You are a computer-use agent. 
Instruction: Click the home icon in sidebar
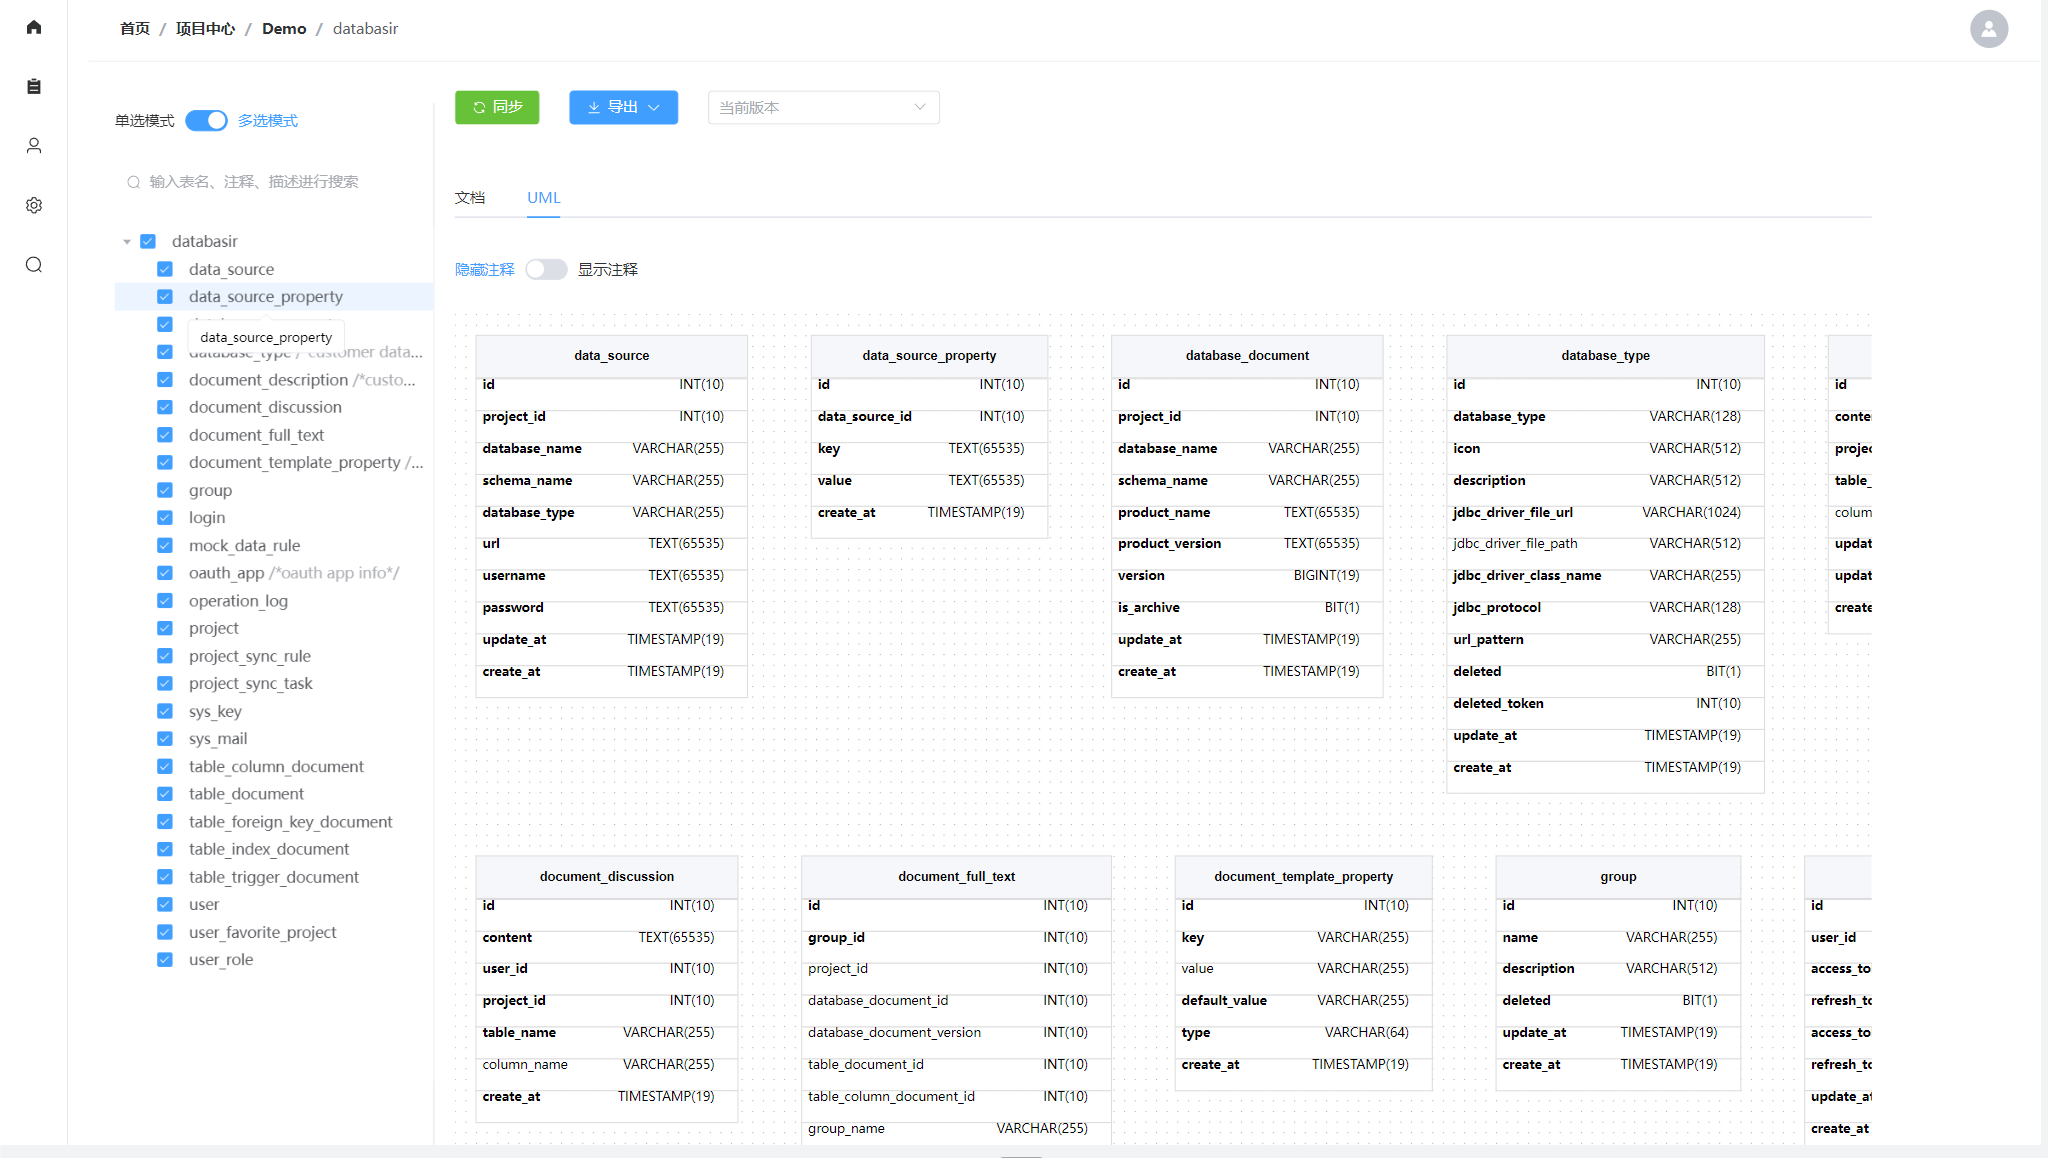[34, 27]
